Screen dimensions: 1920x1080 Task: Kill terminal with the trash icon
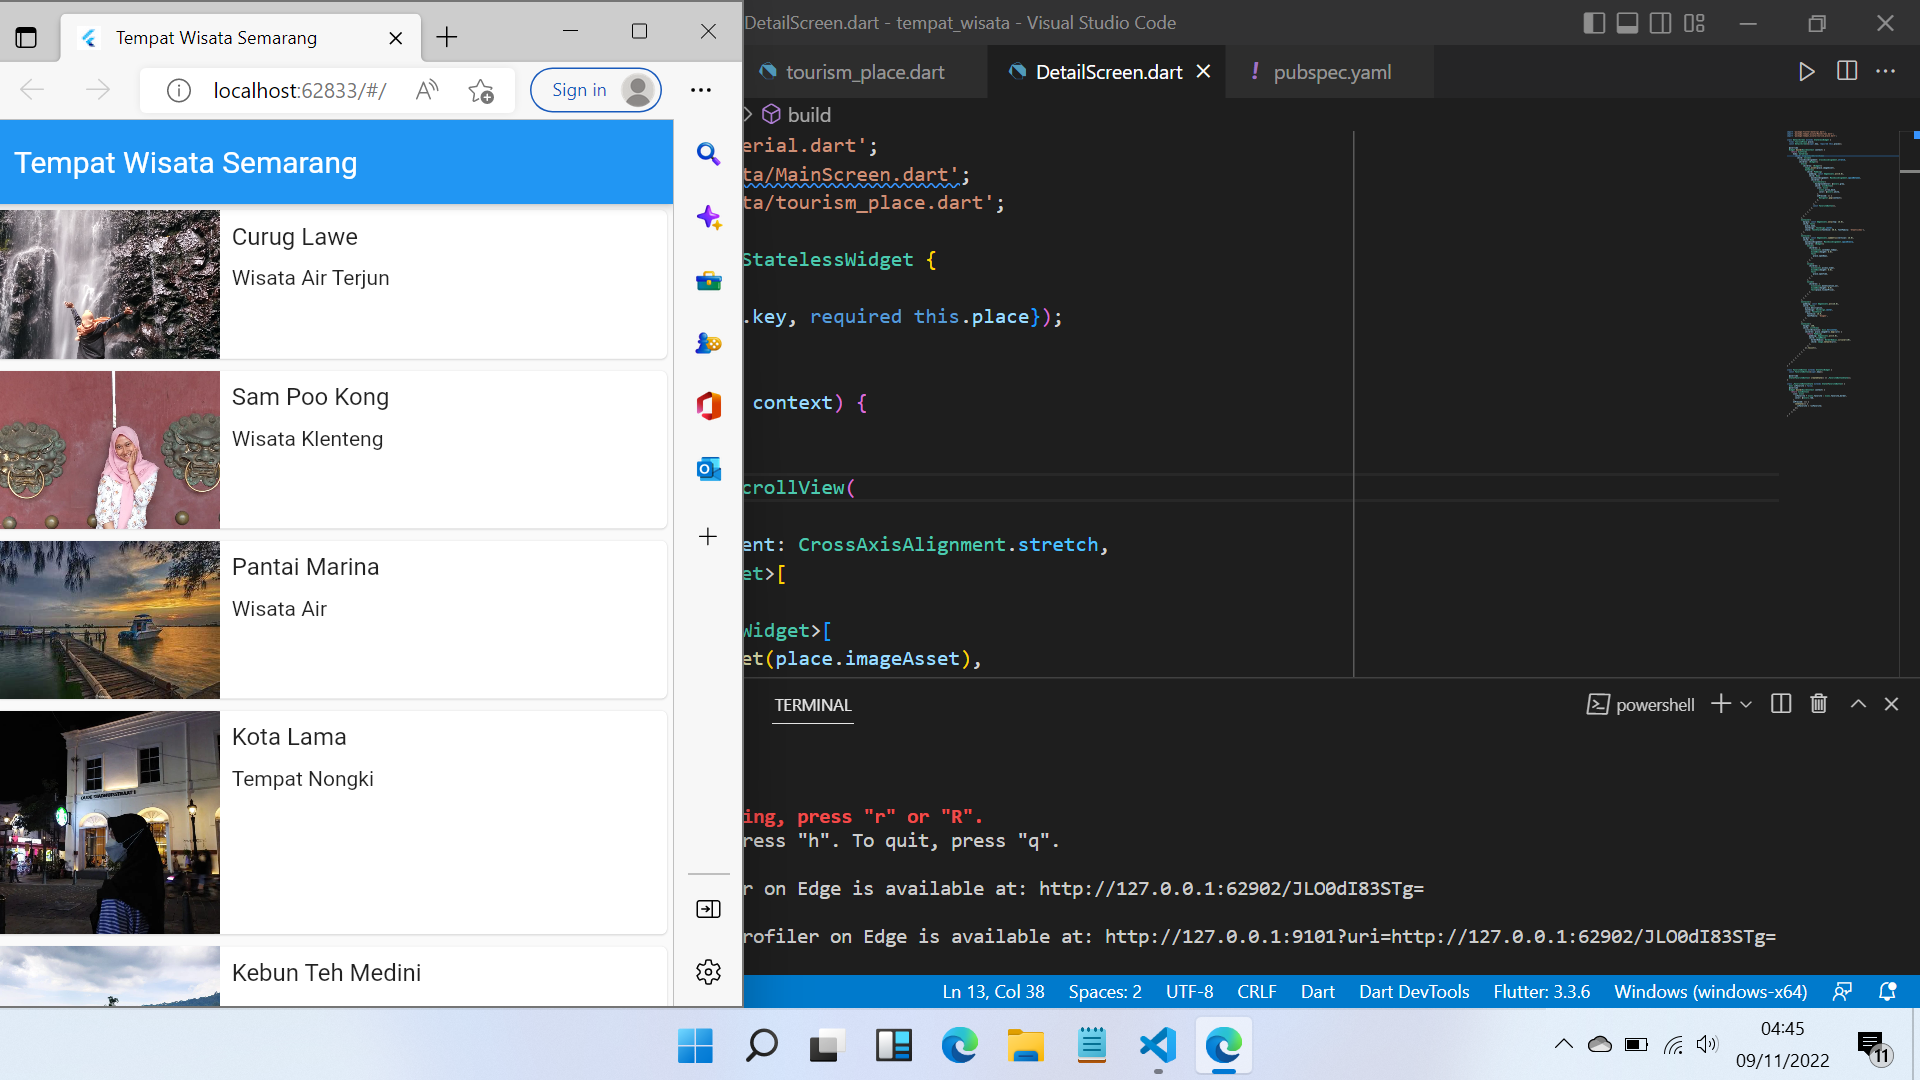(x=1819, y=704)
